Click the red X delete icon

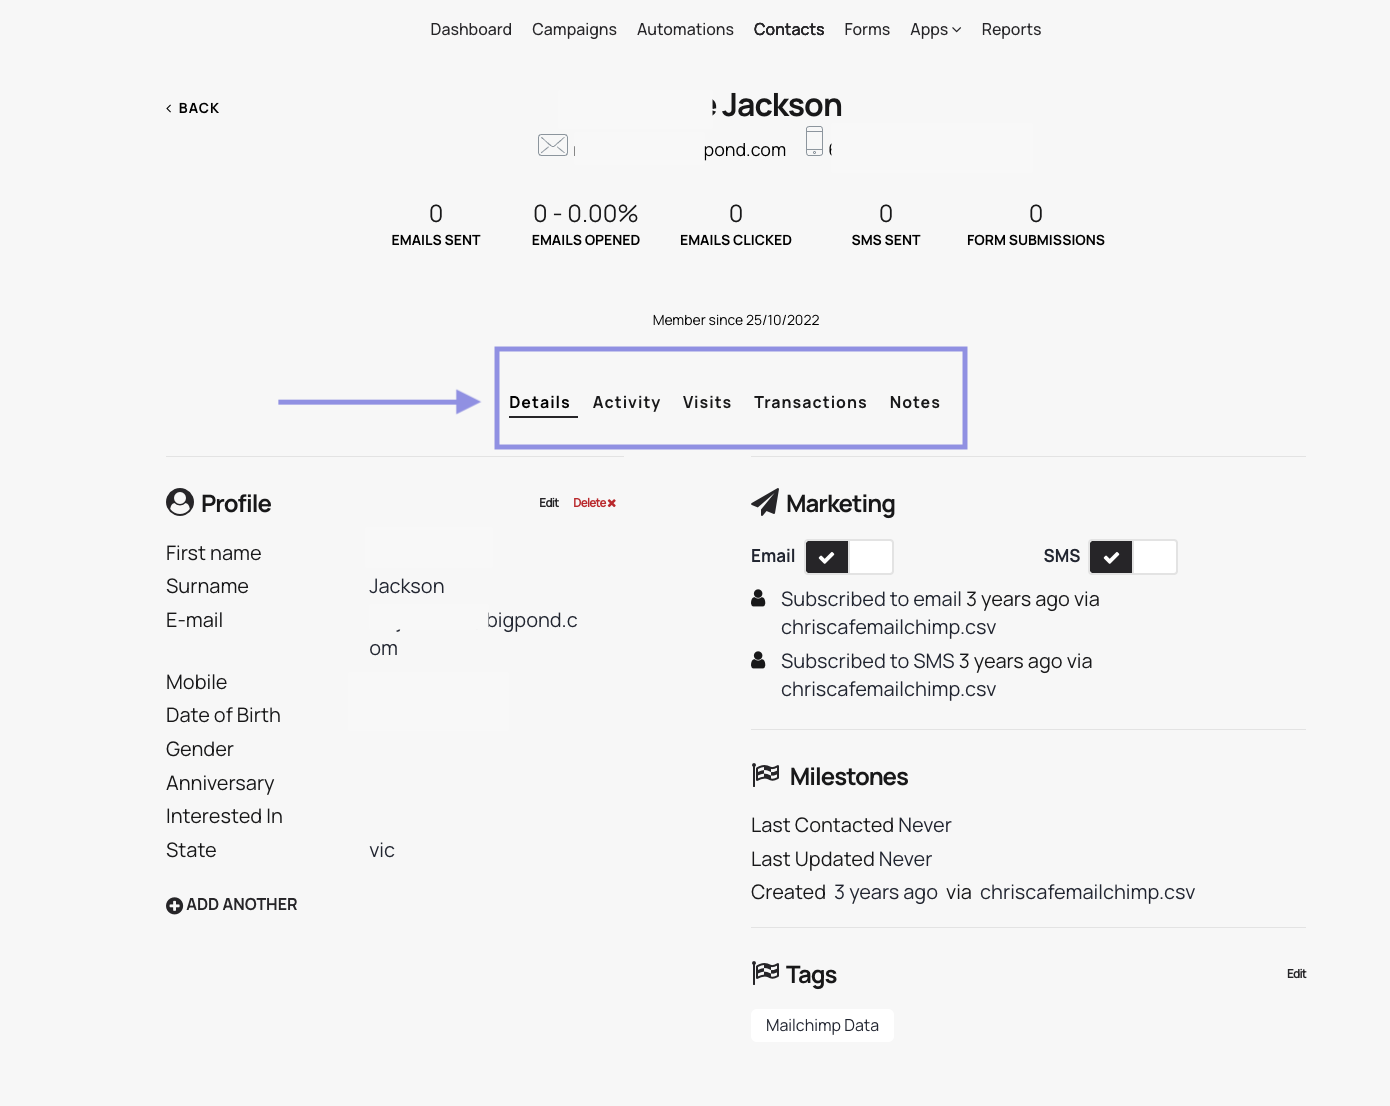coord(612,503)
